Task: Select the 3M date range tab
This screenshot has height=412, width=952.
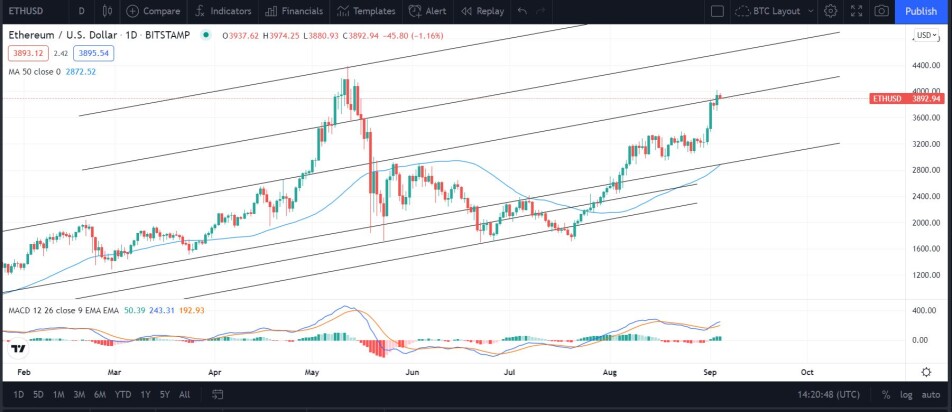Action: coord(79,394)
